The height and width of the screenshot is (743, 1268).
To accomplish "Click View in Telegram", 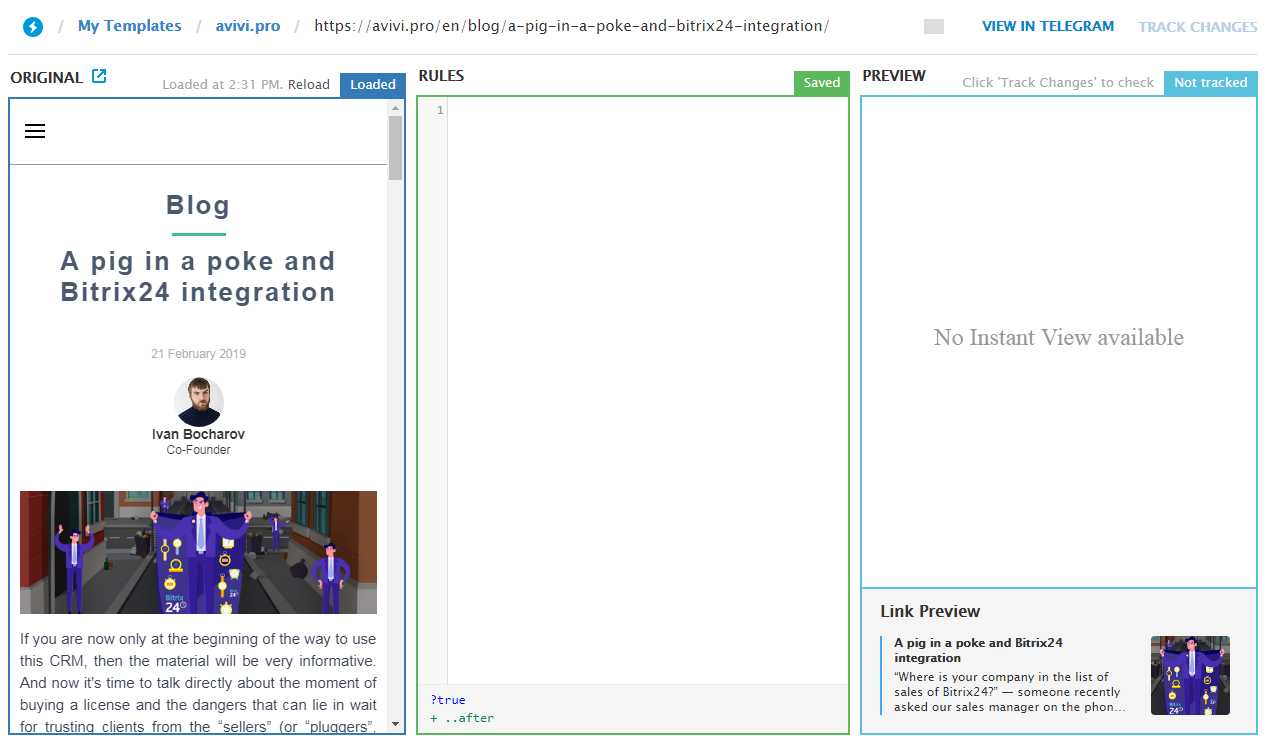I will pos(1048,26).
